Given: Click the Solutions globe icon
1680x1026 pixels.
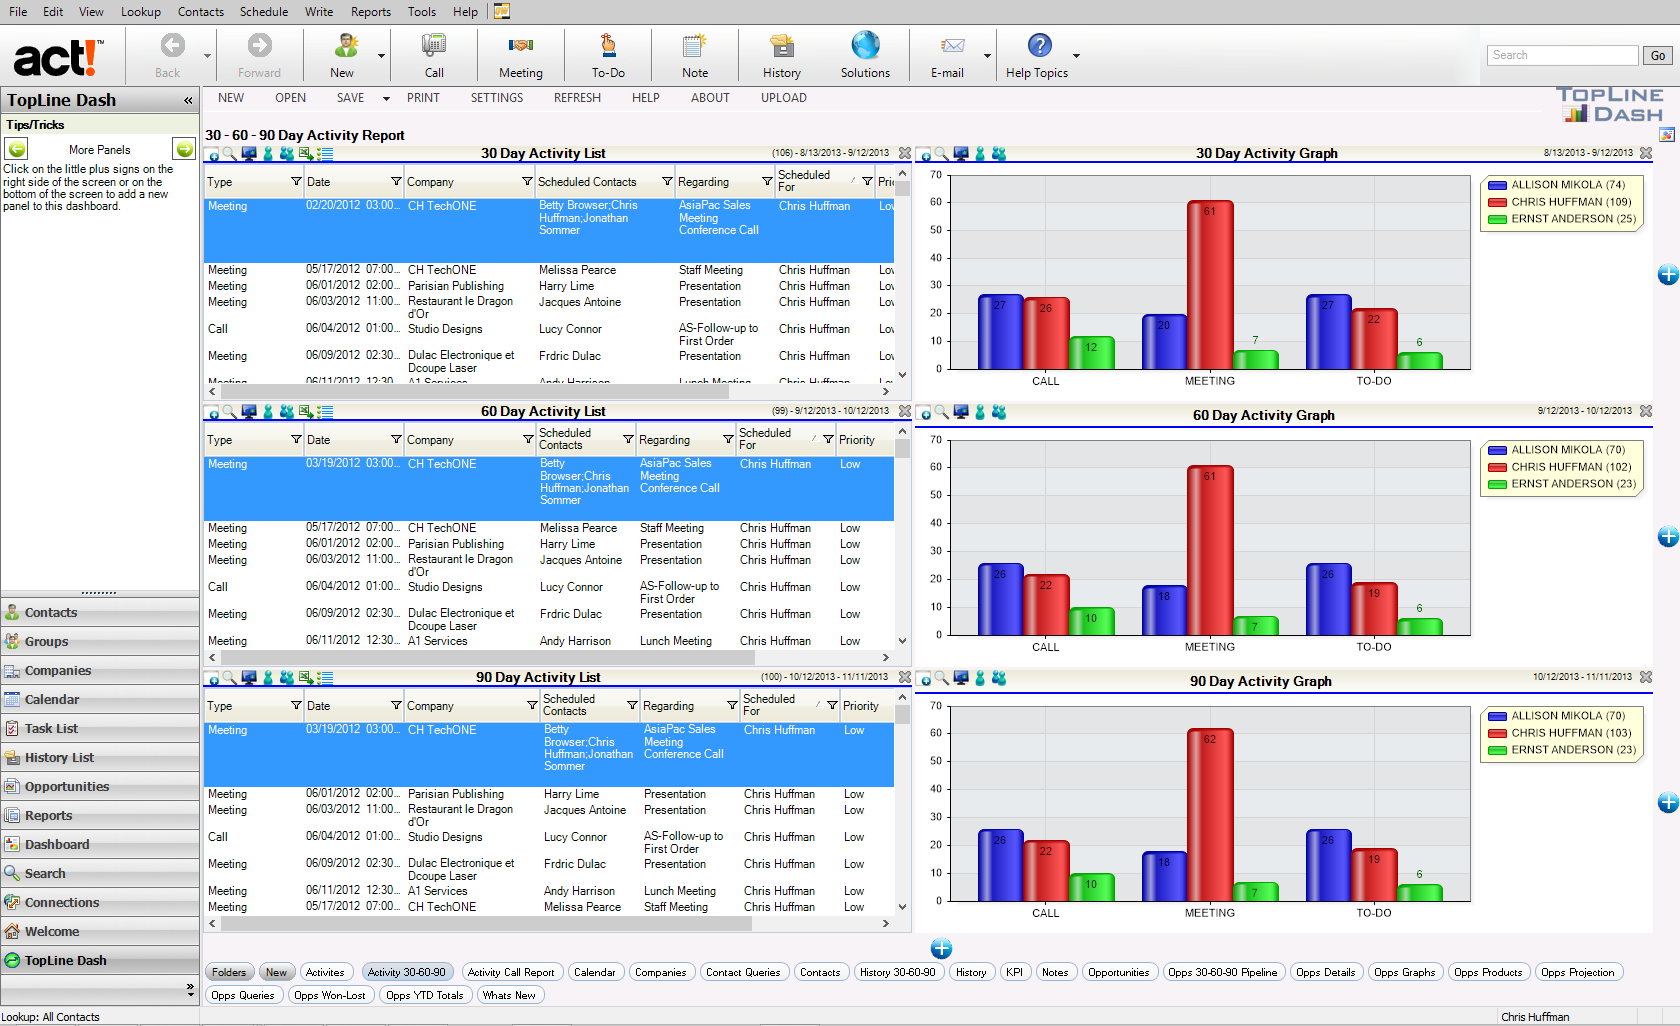Looking at the screenshot, I should [865, 46].
